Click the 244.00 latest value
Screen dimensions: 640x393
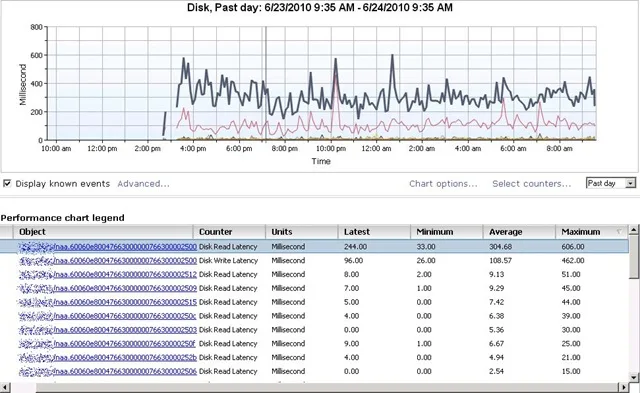(355, 246)
